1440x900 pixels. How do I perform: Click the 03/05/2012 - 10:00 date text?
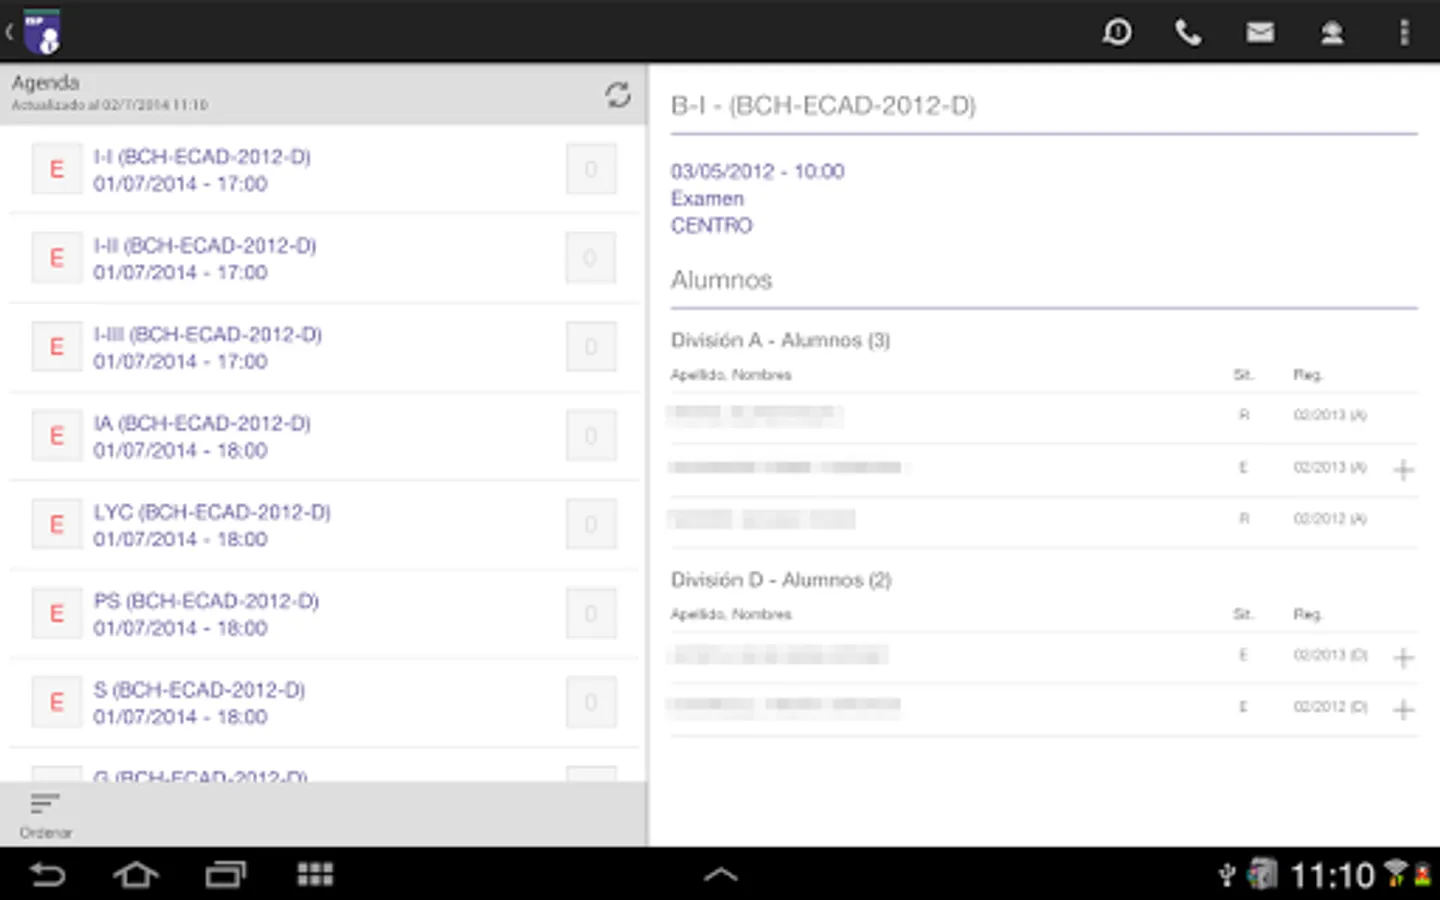757,171
